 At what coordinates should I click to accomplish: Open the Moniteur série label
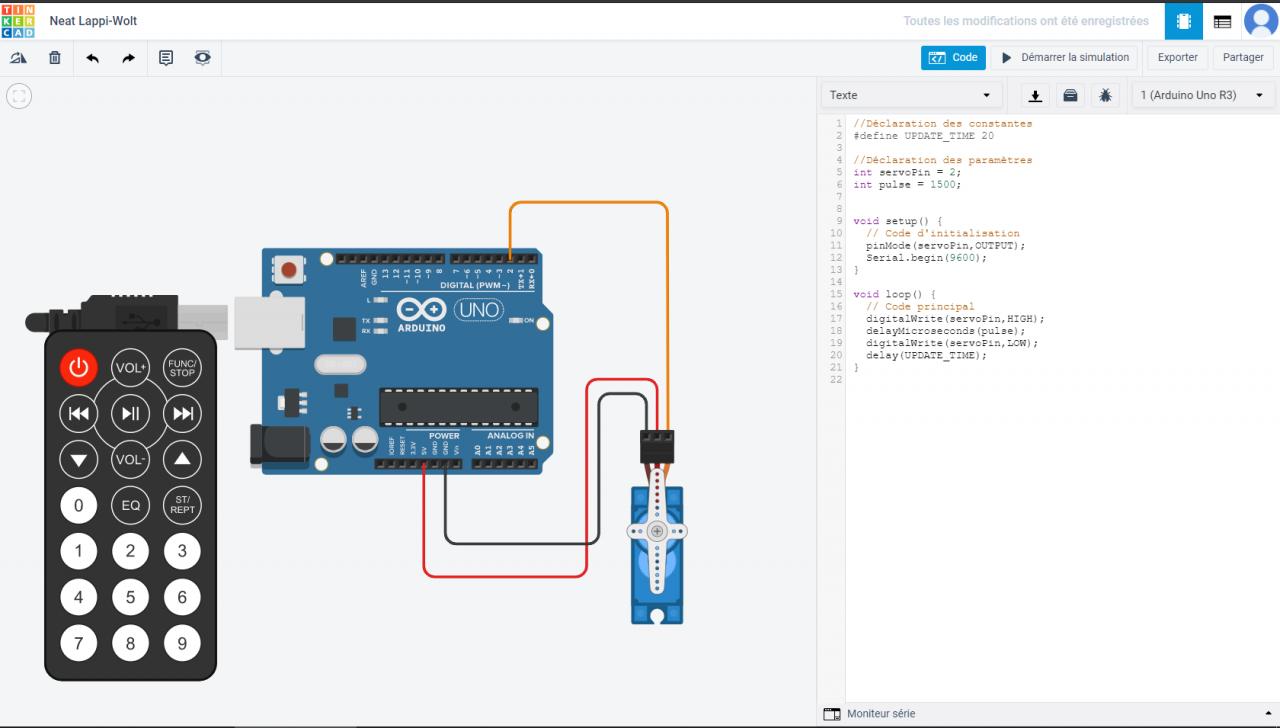tap(881, 714)
